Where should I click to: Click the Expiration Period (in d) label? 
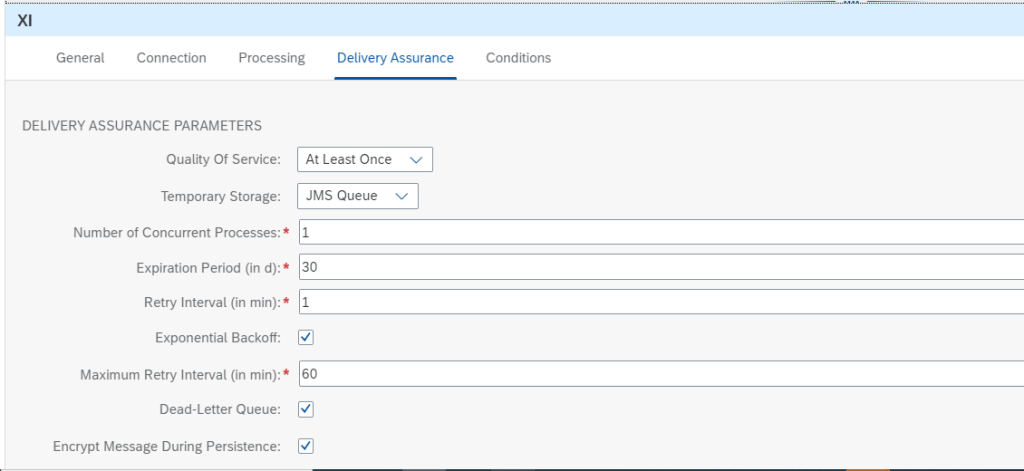tap(207, 268)
